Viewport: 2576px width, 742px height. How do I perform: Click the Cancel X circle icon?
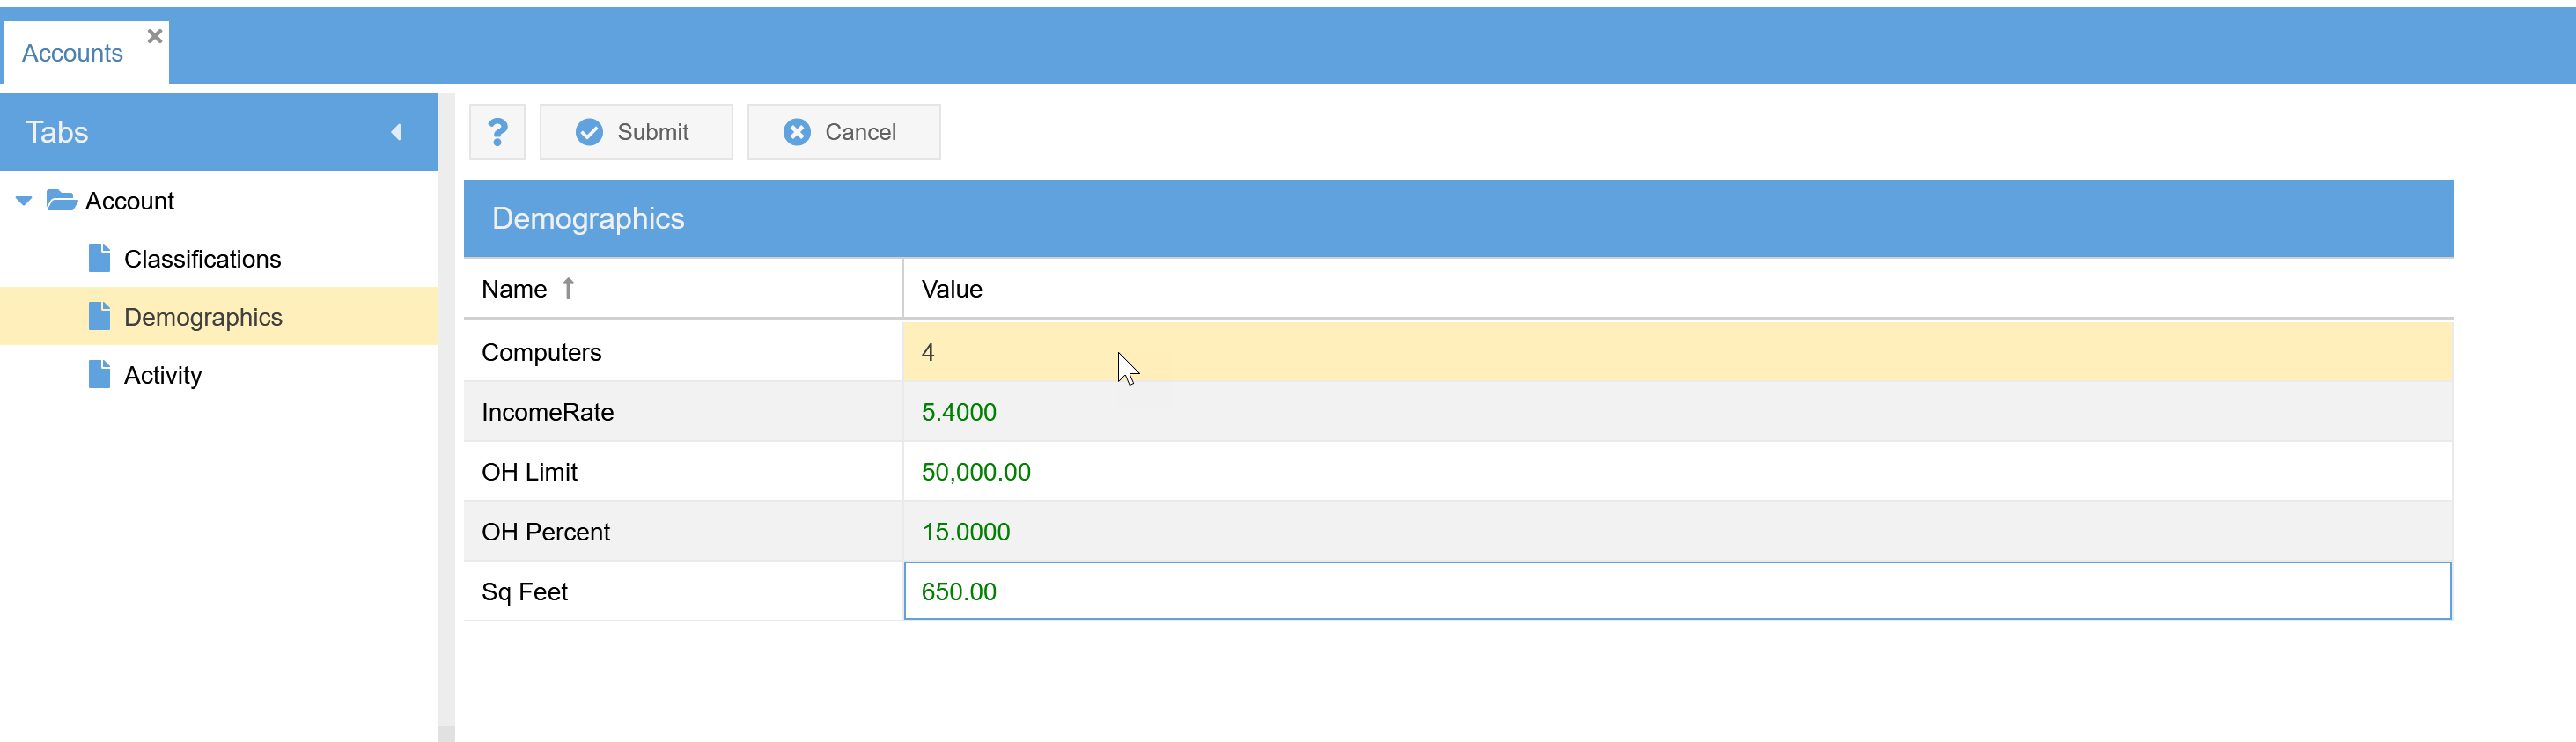[x=796, y=132]
